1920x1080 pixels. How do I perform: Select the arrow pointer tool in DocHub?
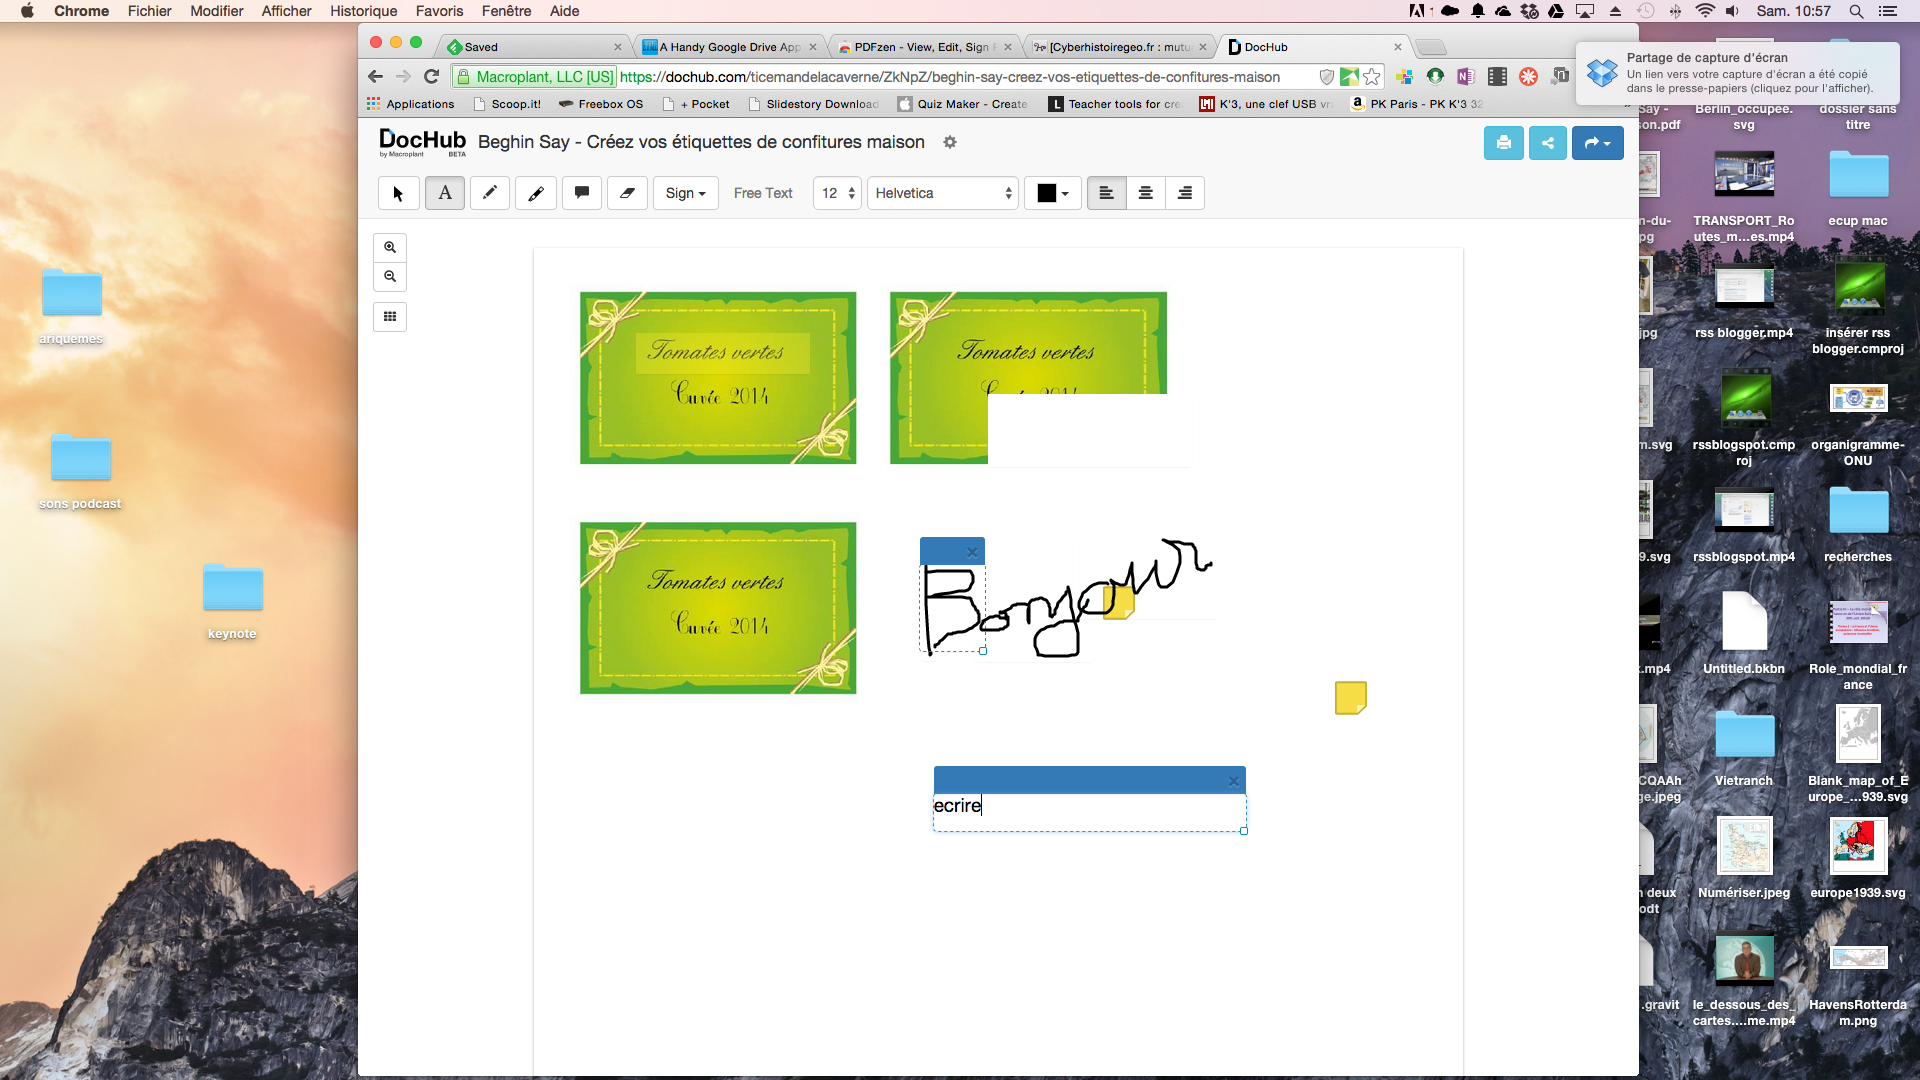398,193
